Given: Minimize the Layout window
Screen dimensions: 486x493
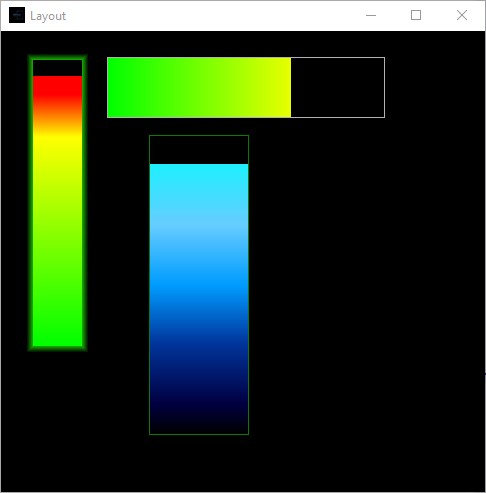Looking at the screenshot, I should (x=371, y=15).
